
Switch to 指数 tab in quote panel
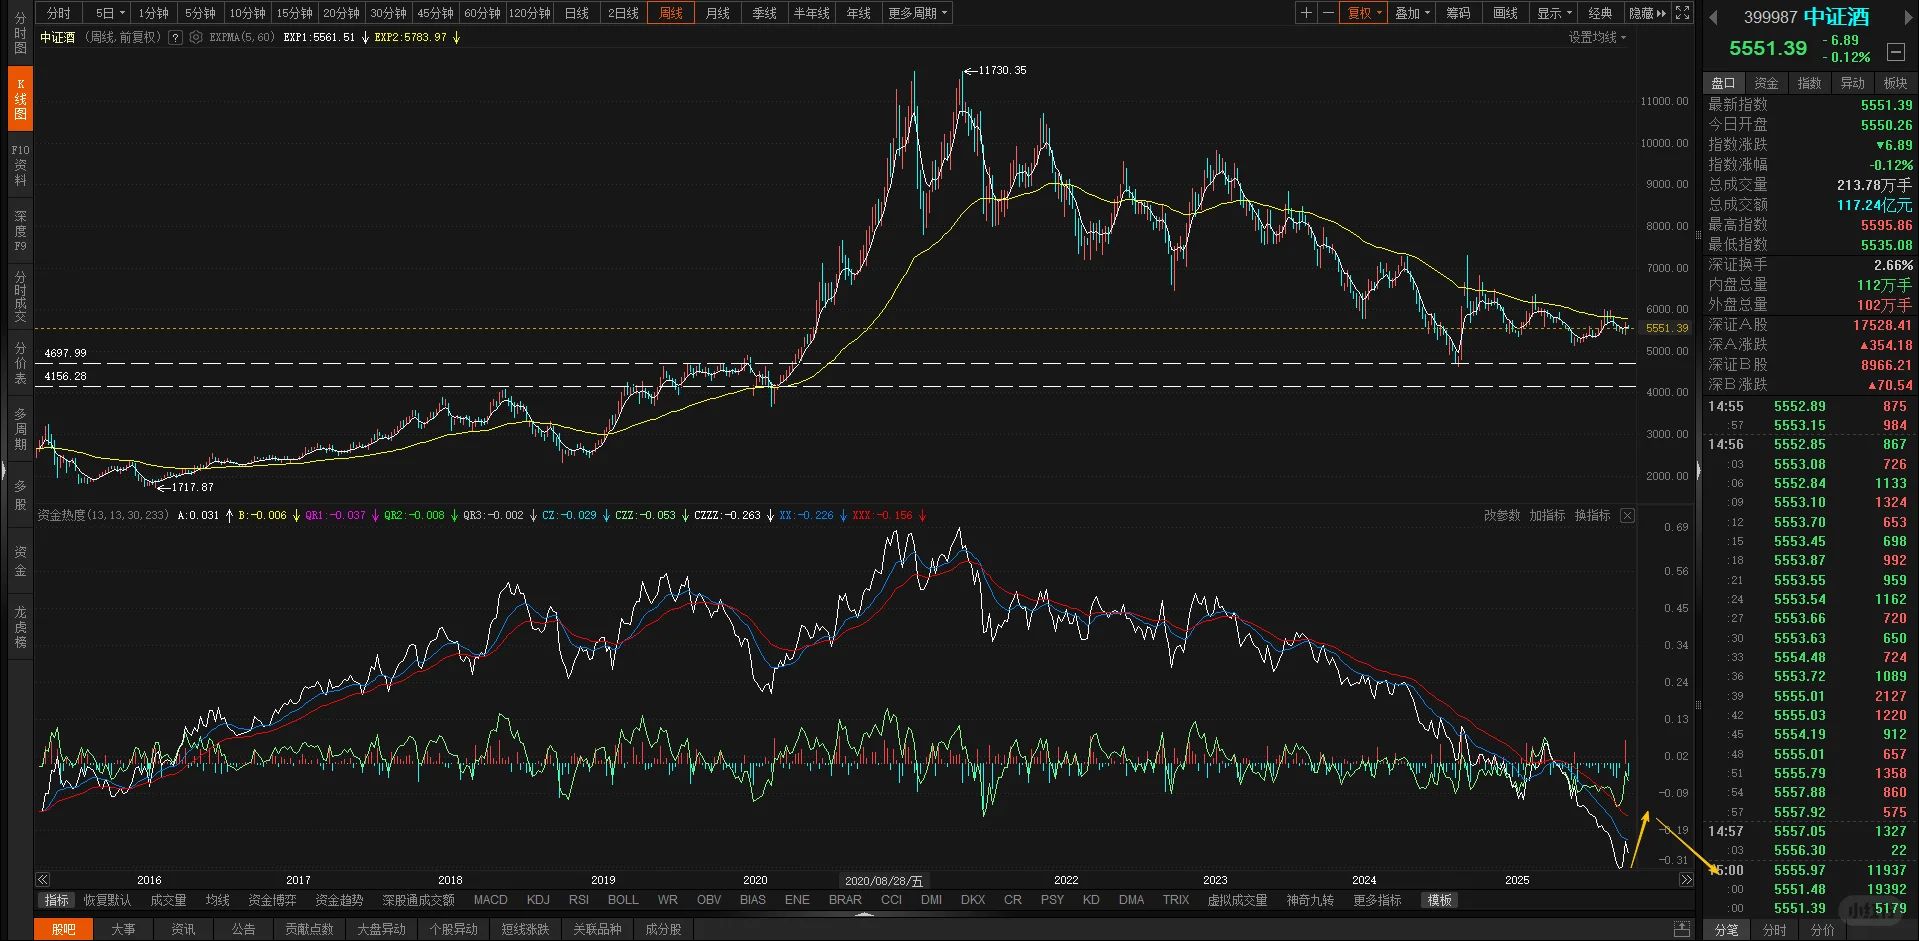click(1809, 83)
